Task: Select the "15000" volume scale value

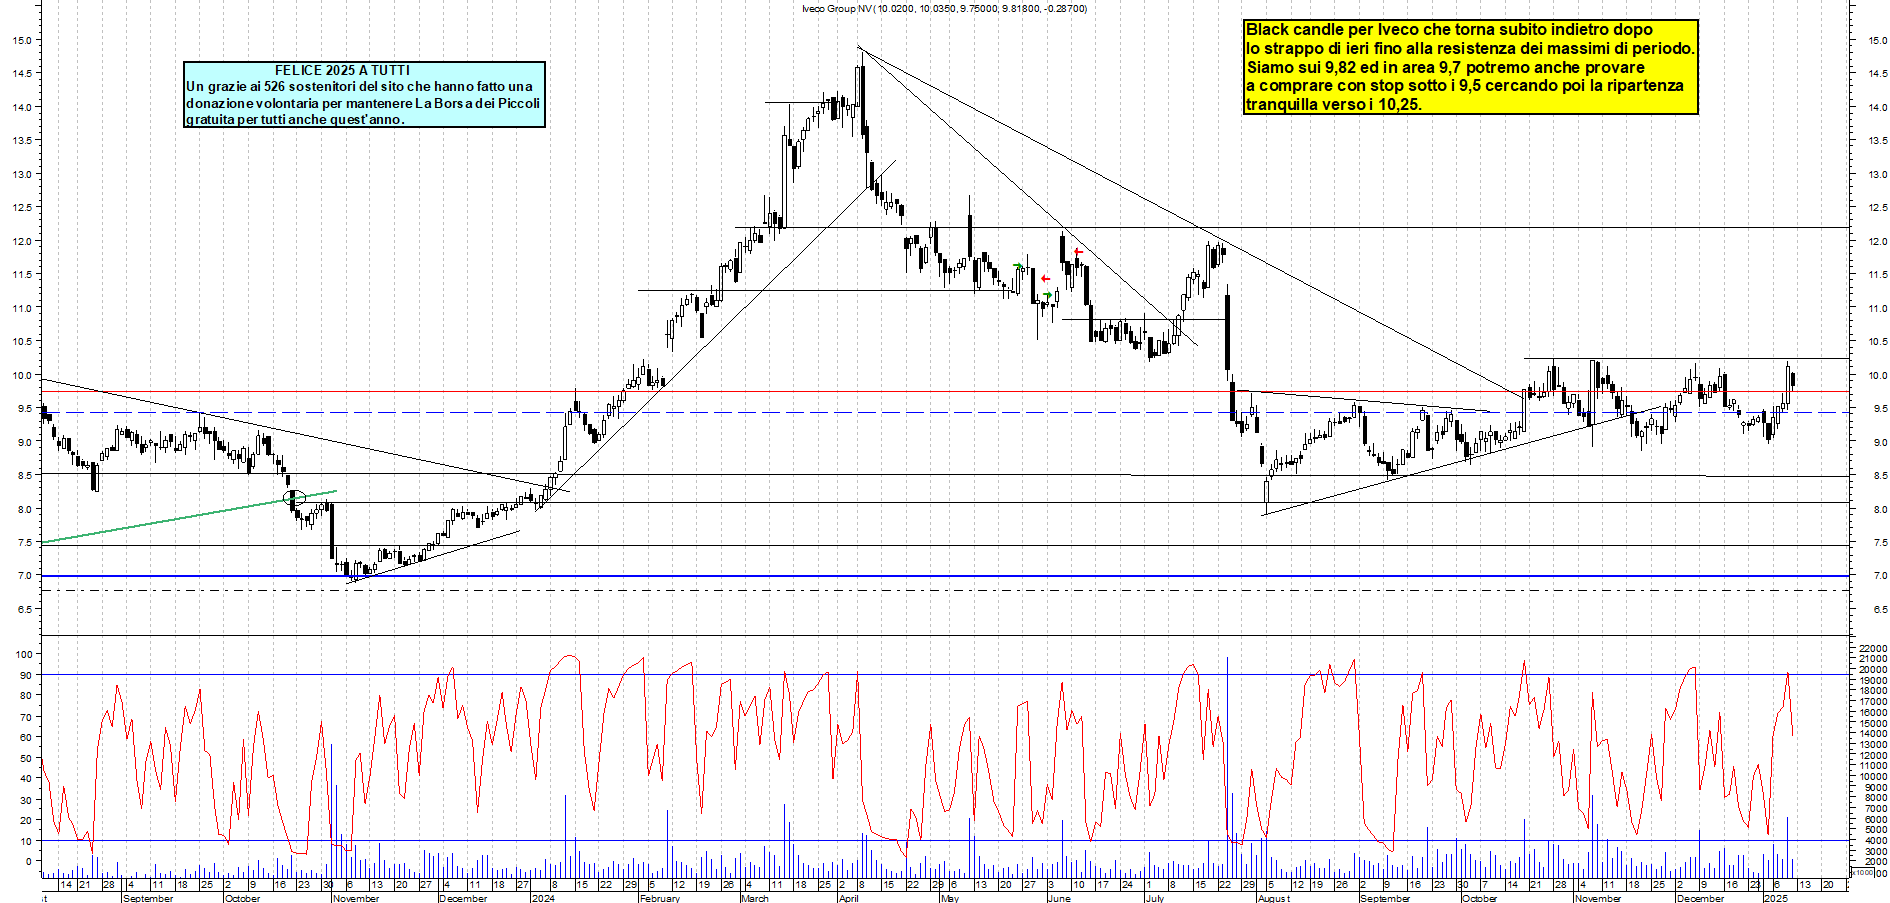Action: click(x=1872, y=724)
